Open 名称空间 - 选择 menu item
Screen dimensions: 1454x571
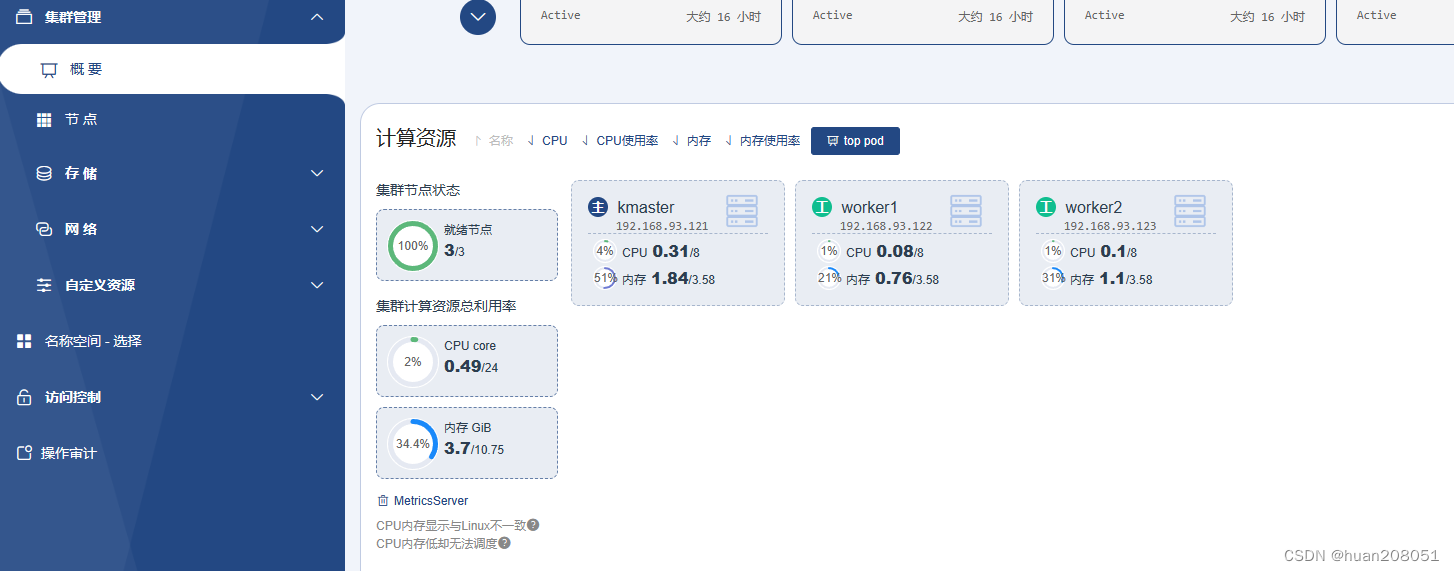93,341
